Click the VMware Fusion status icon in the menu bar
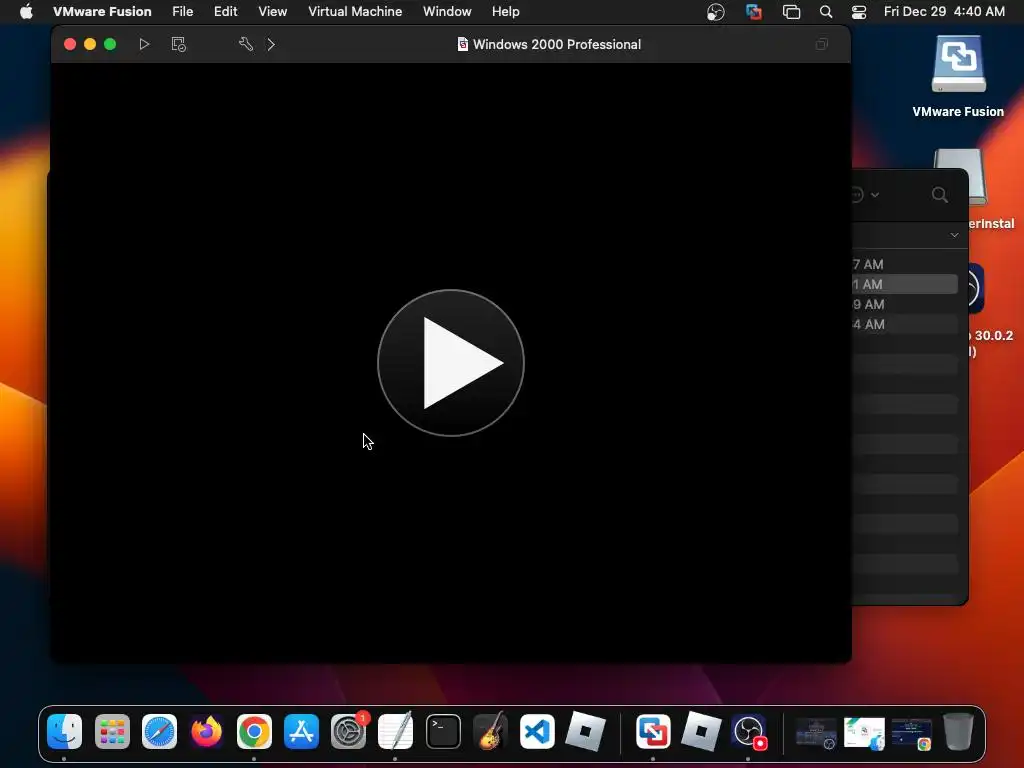Screen dimensions: 1024x768 (754, 12)
